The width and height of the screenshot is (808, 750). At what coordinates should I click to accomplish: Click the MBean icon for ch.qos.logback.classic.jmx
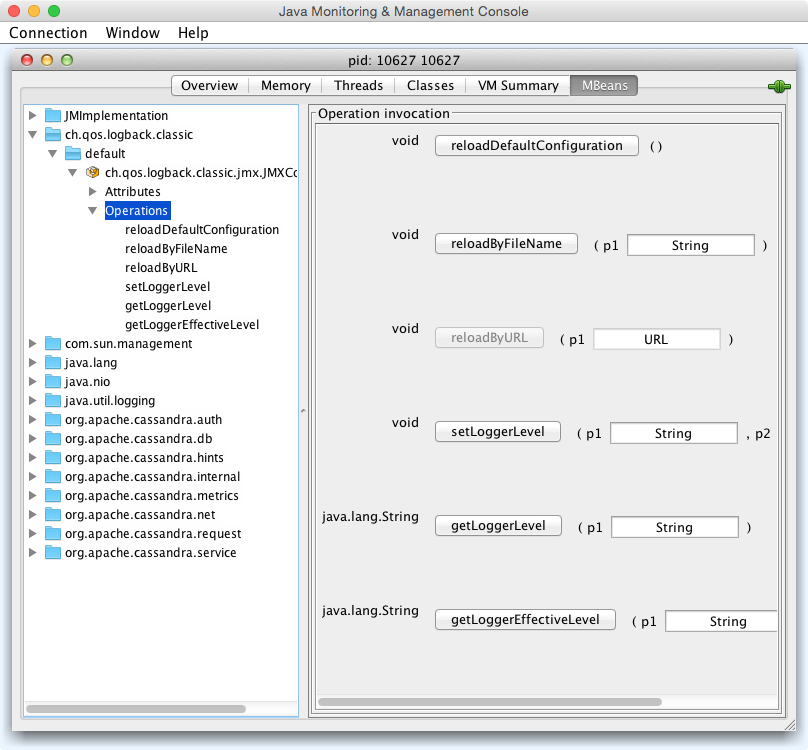point(93,173)
